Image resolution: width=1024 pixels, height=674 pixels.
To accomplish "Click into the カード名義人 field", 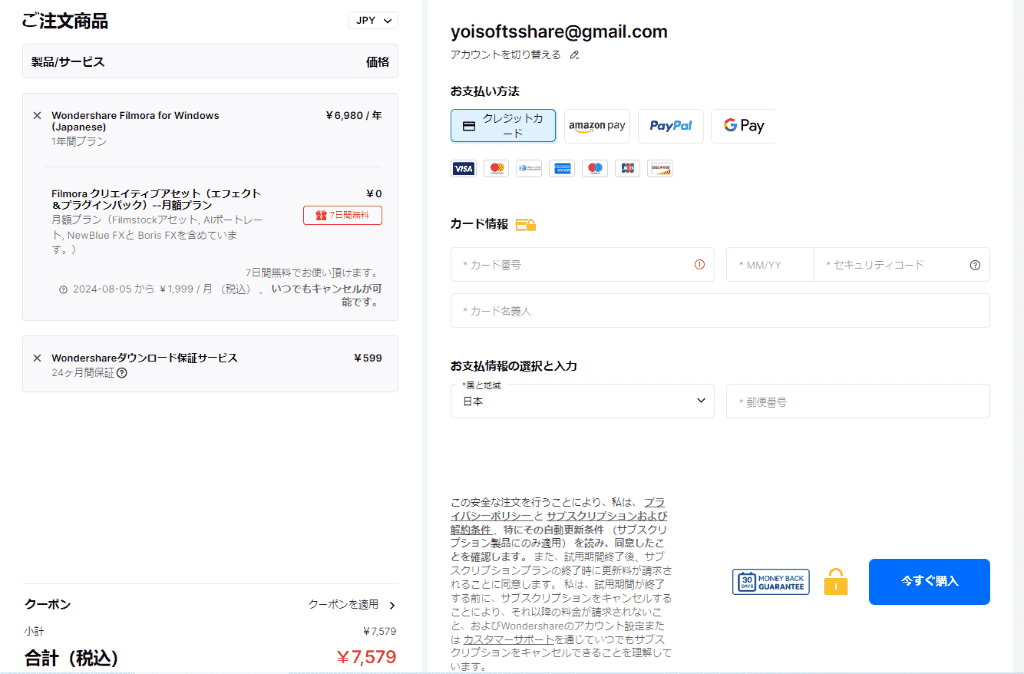I will click(720, 311).
